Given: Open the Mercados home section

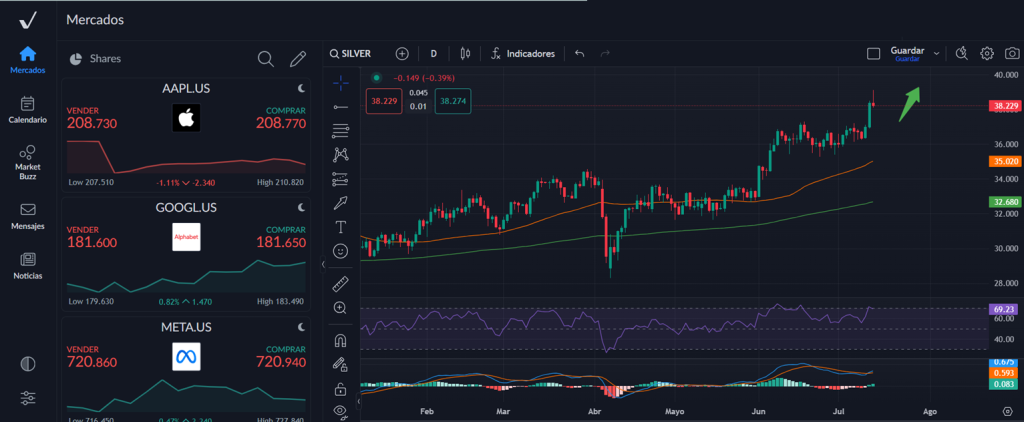Looking at the screenshot, I should point(27,60).
